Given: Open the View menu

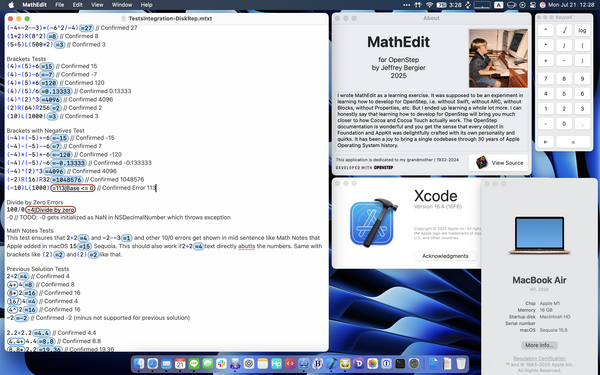Looking at the screenshot, I should (97, 5).
